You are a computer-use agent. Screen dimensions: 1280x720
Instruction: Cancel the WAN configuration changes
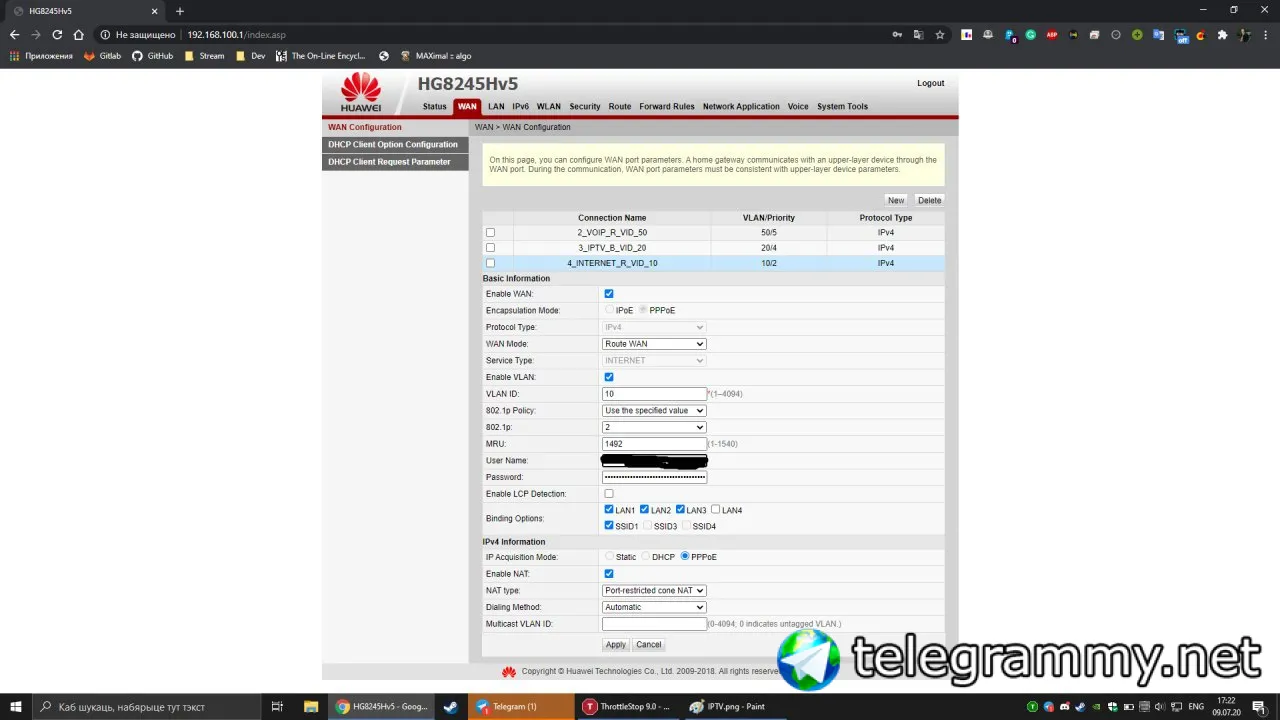coord(649,645)
